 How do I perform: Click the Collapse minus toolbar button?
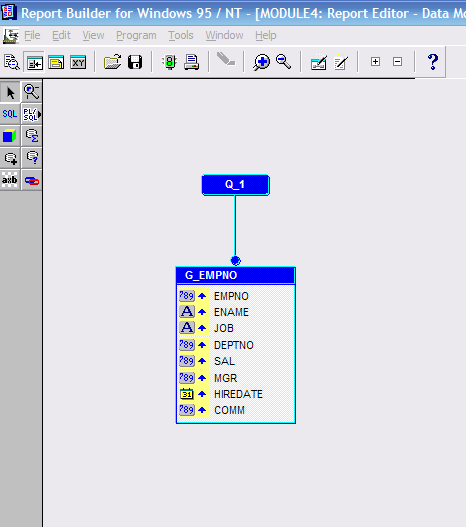click(x=397, y=62)
